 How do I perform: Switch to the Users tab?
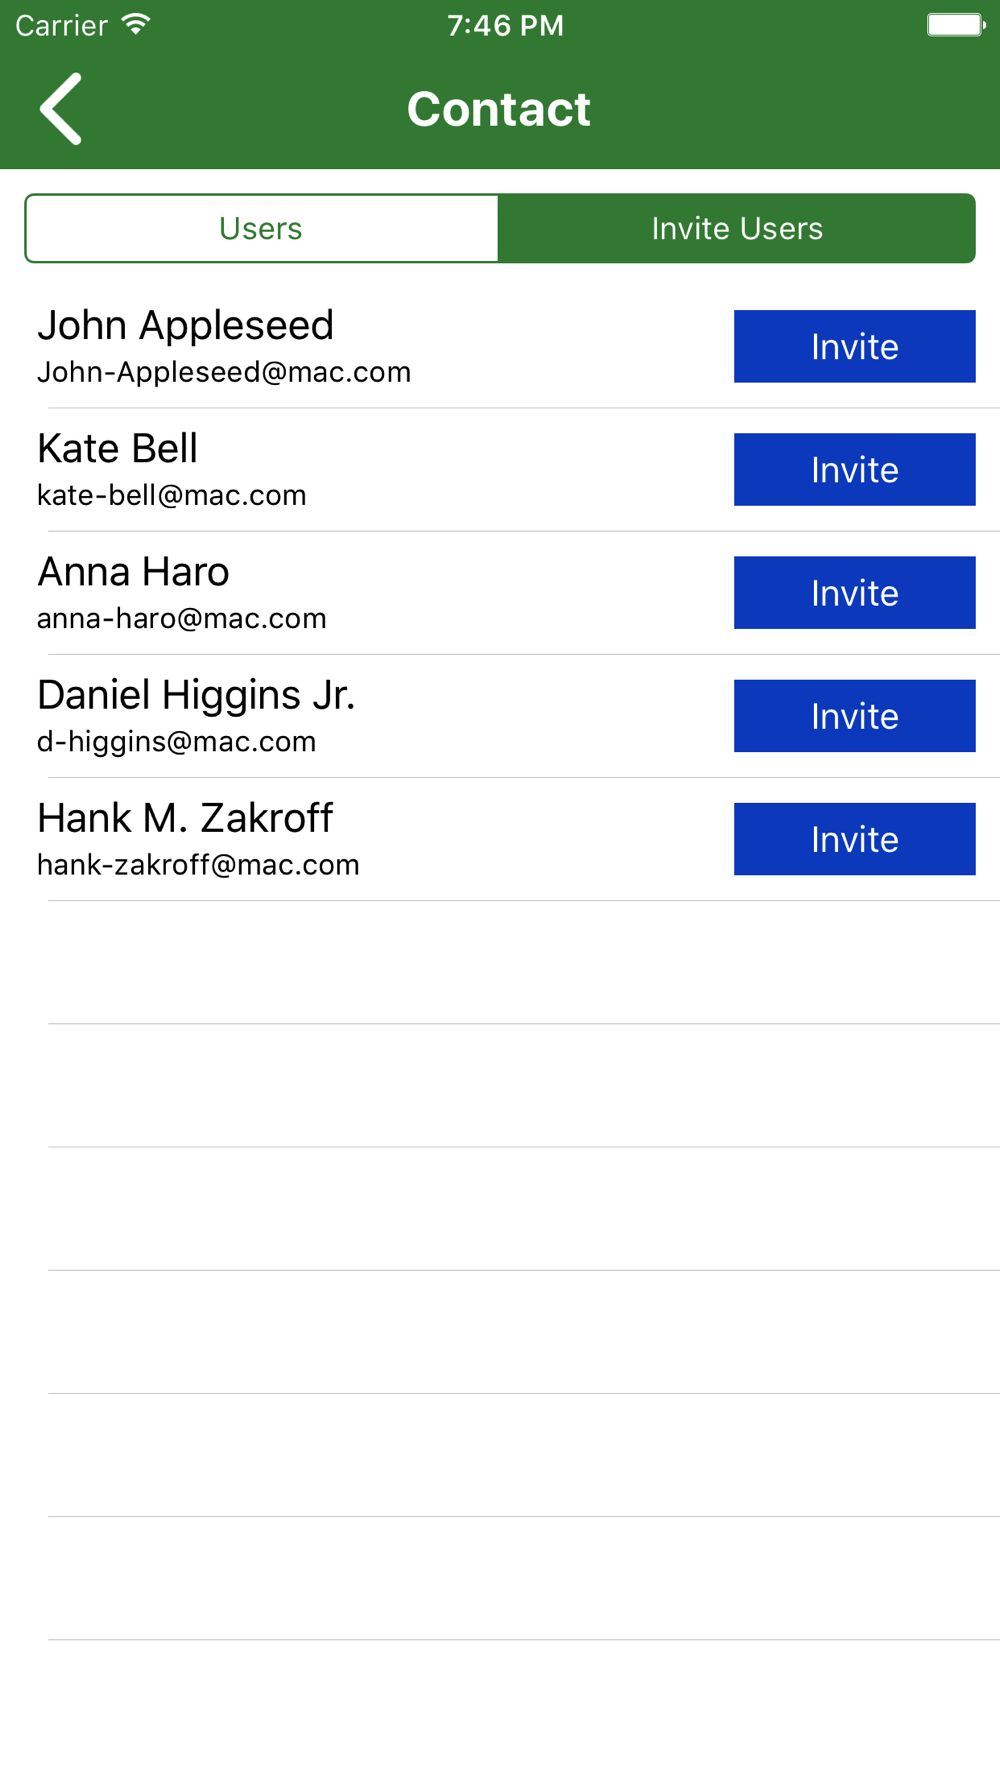(261, 229)
